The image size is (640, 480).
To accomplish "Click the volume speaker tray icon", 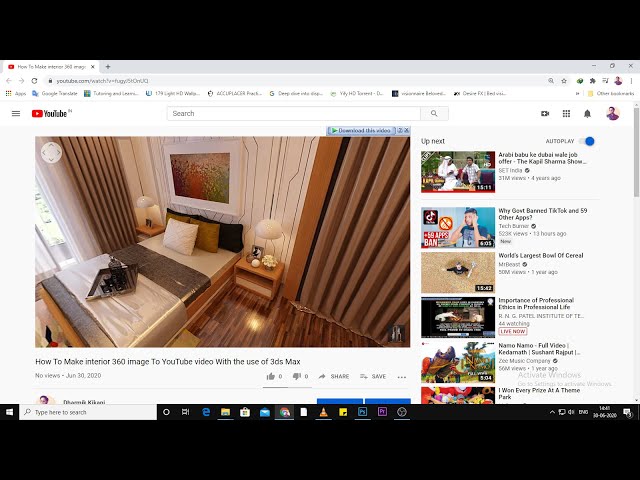I will (x=571, y=412).
